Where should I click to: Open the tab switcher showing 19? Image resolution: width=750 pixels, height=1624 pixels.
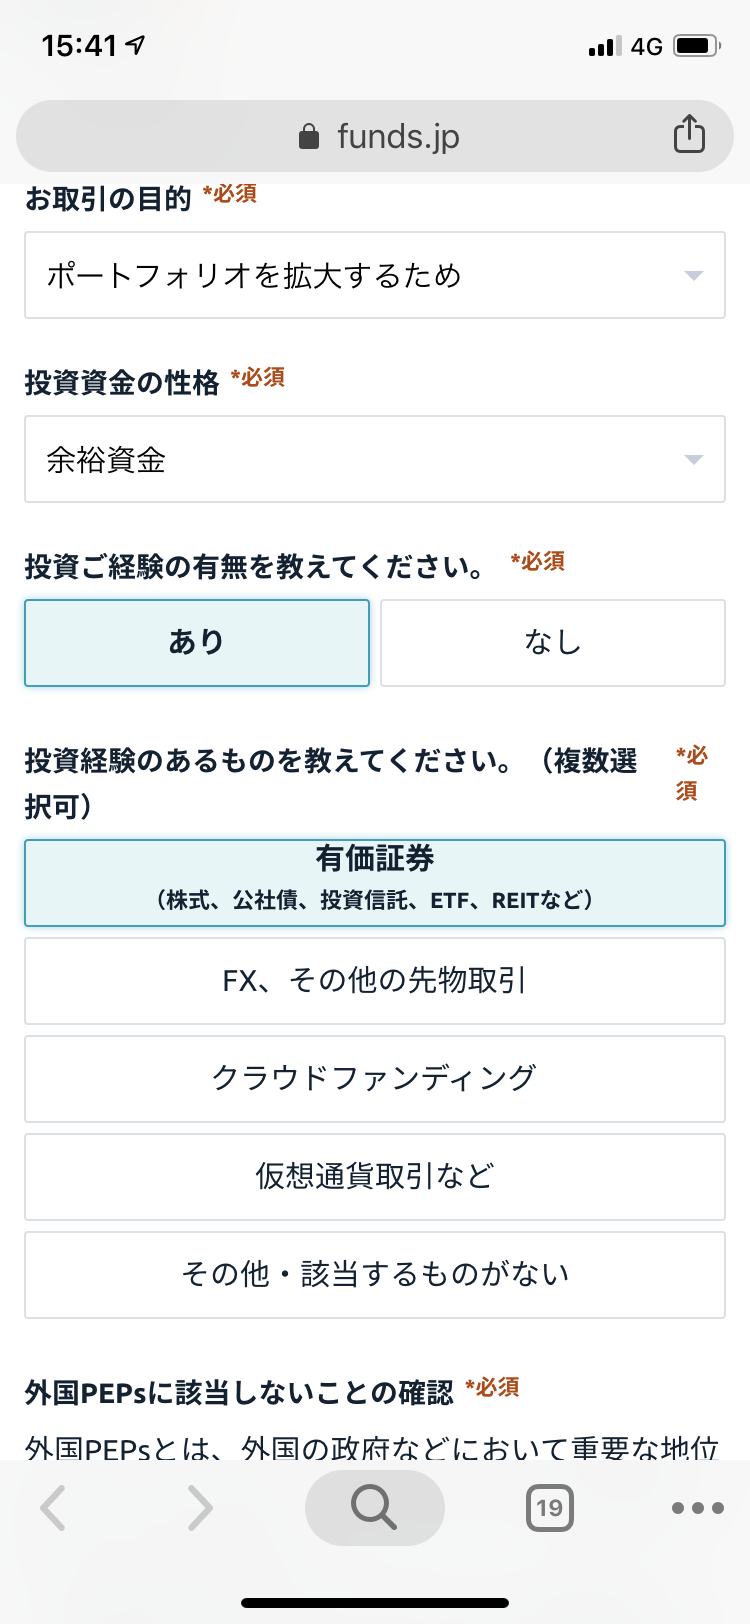click(550, 1508)
